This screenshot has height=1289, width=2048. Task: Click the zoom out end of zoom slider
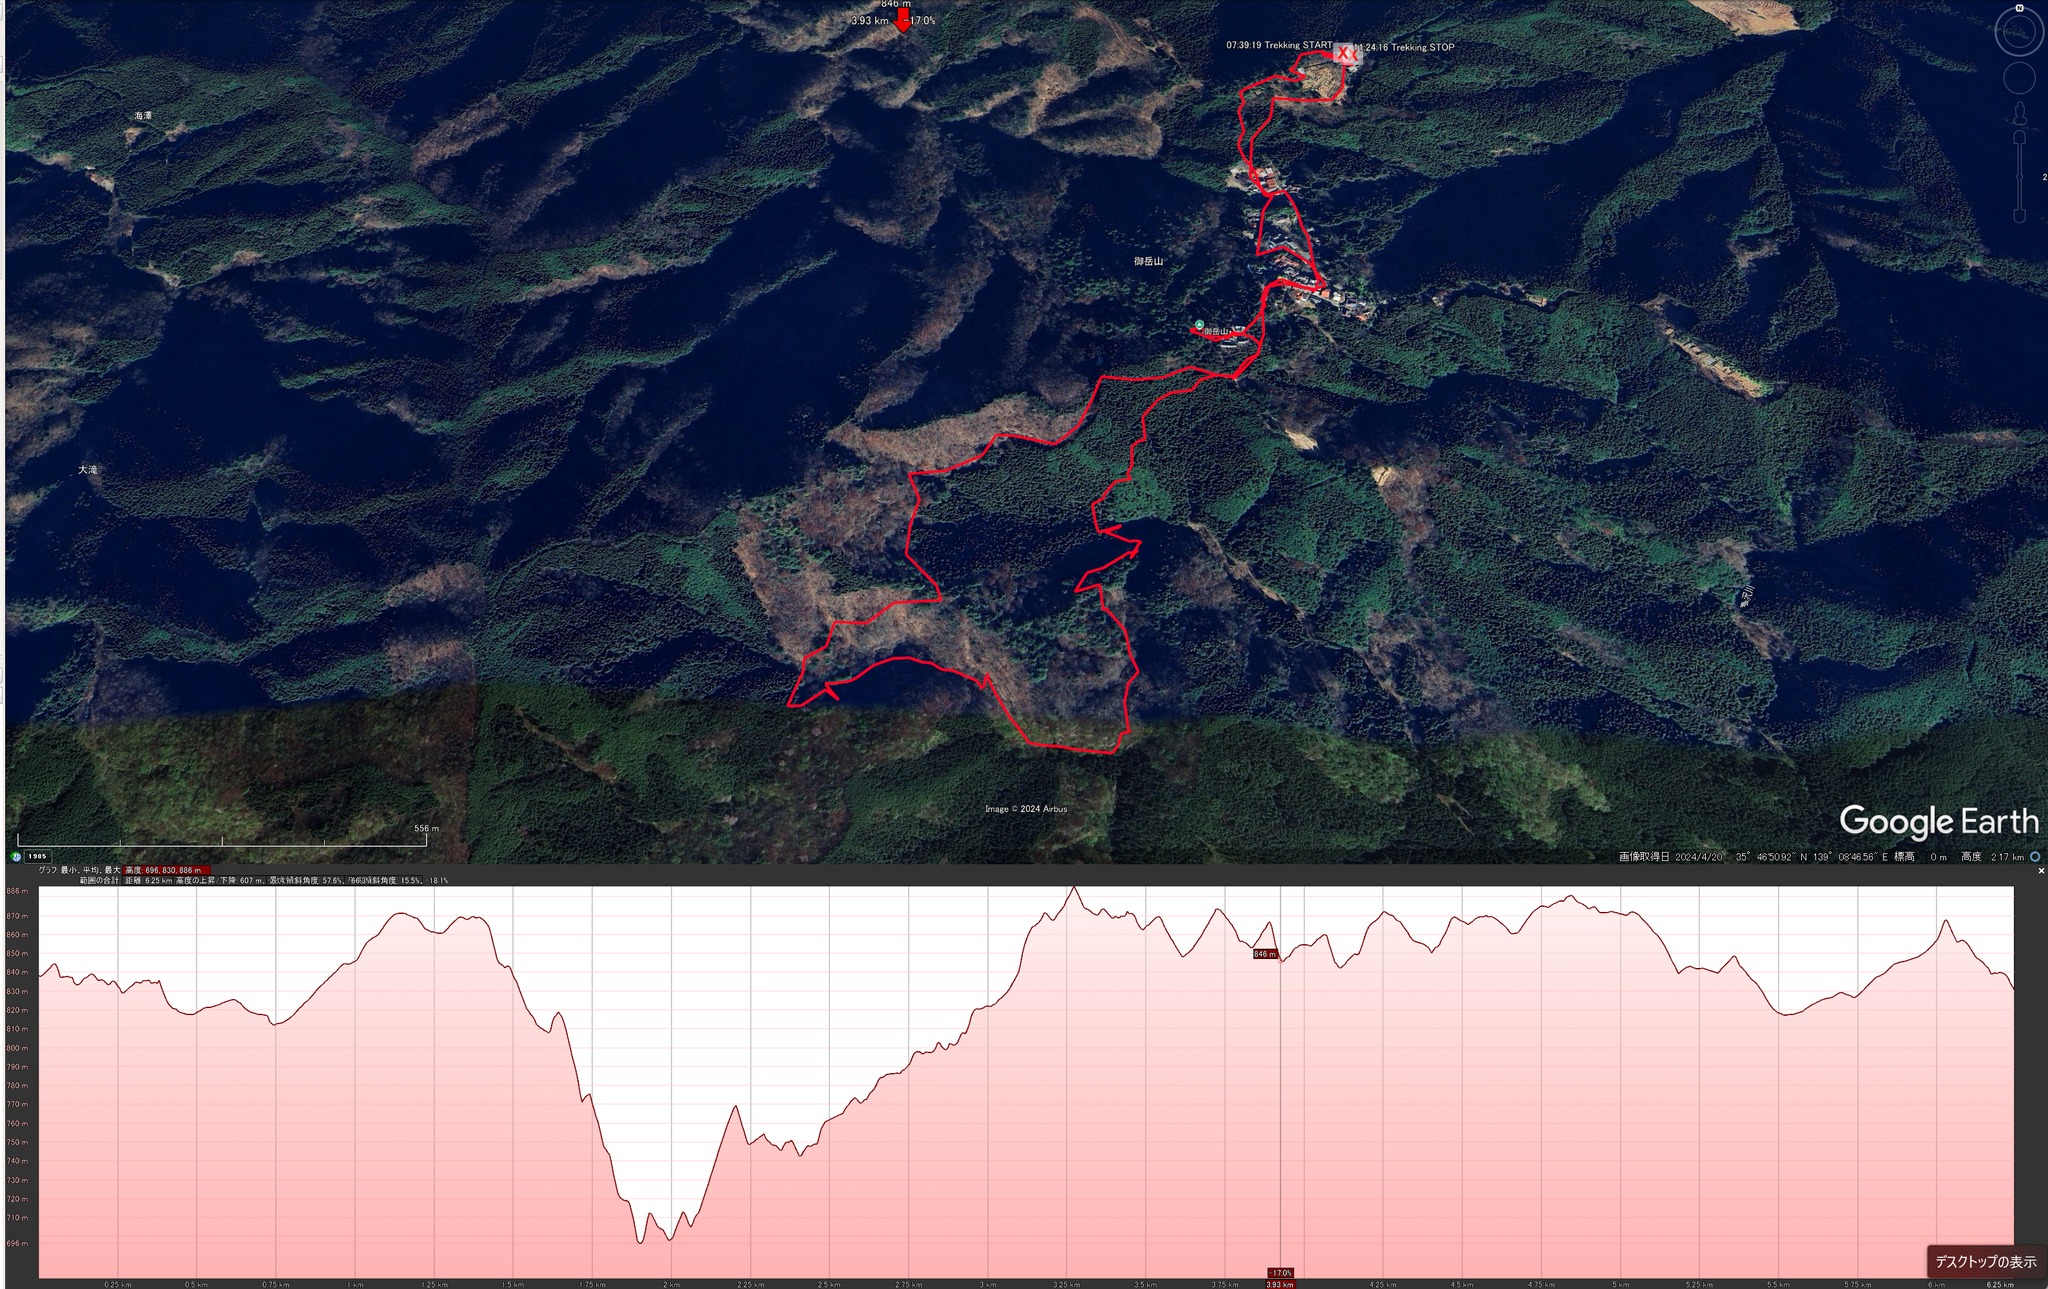pyautogui.click(x=2019, y=216)
